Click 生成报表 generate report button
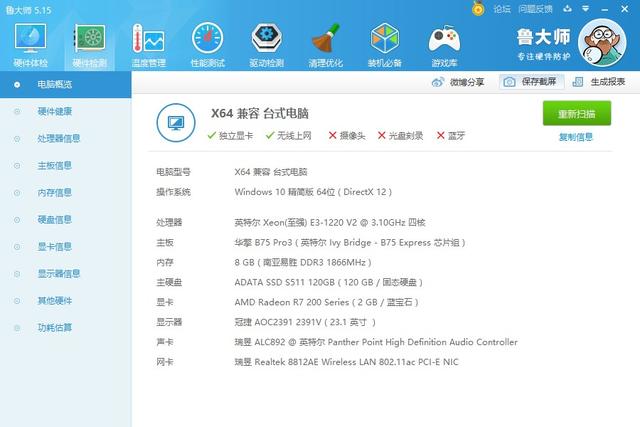640x427 pixels. [x=599, y=82]
